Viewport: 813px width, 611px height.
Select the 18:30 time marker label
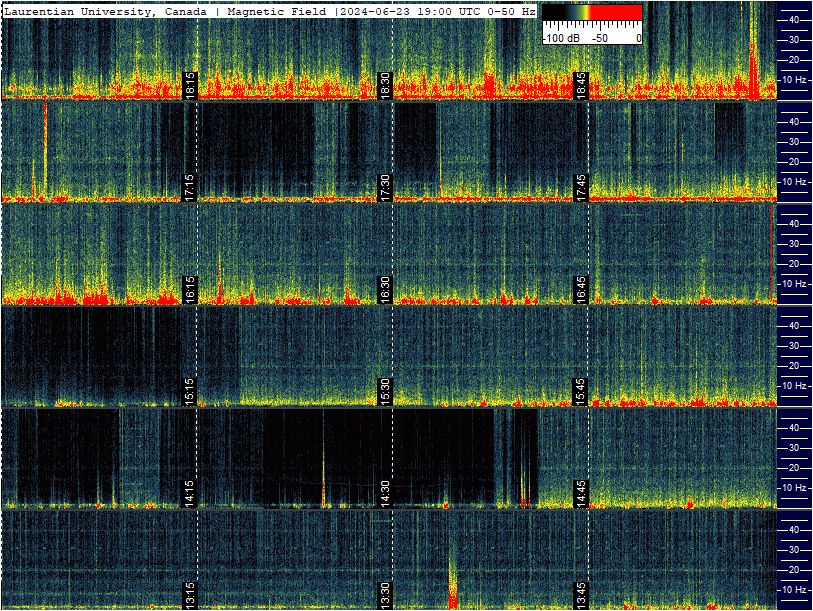385,85
